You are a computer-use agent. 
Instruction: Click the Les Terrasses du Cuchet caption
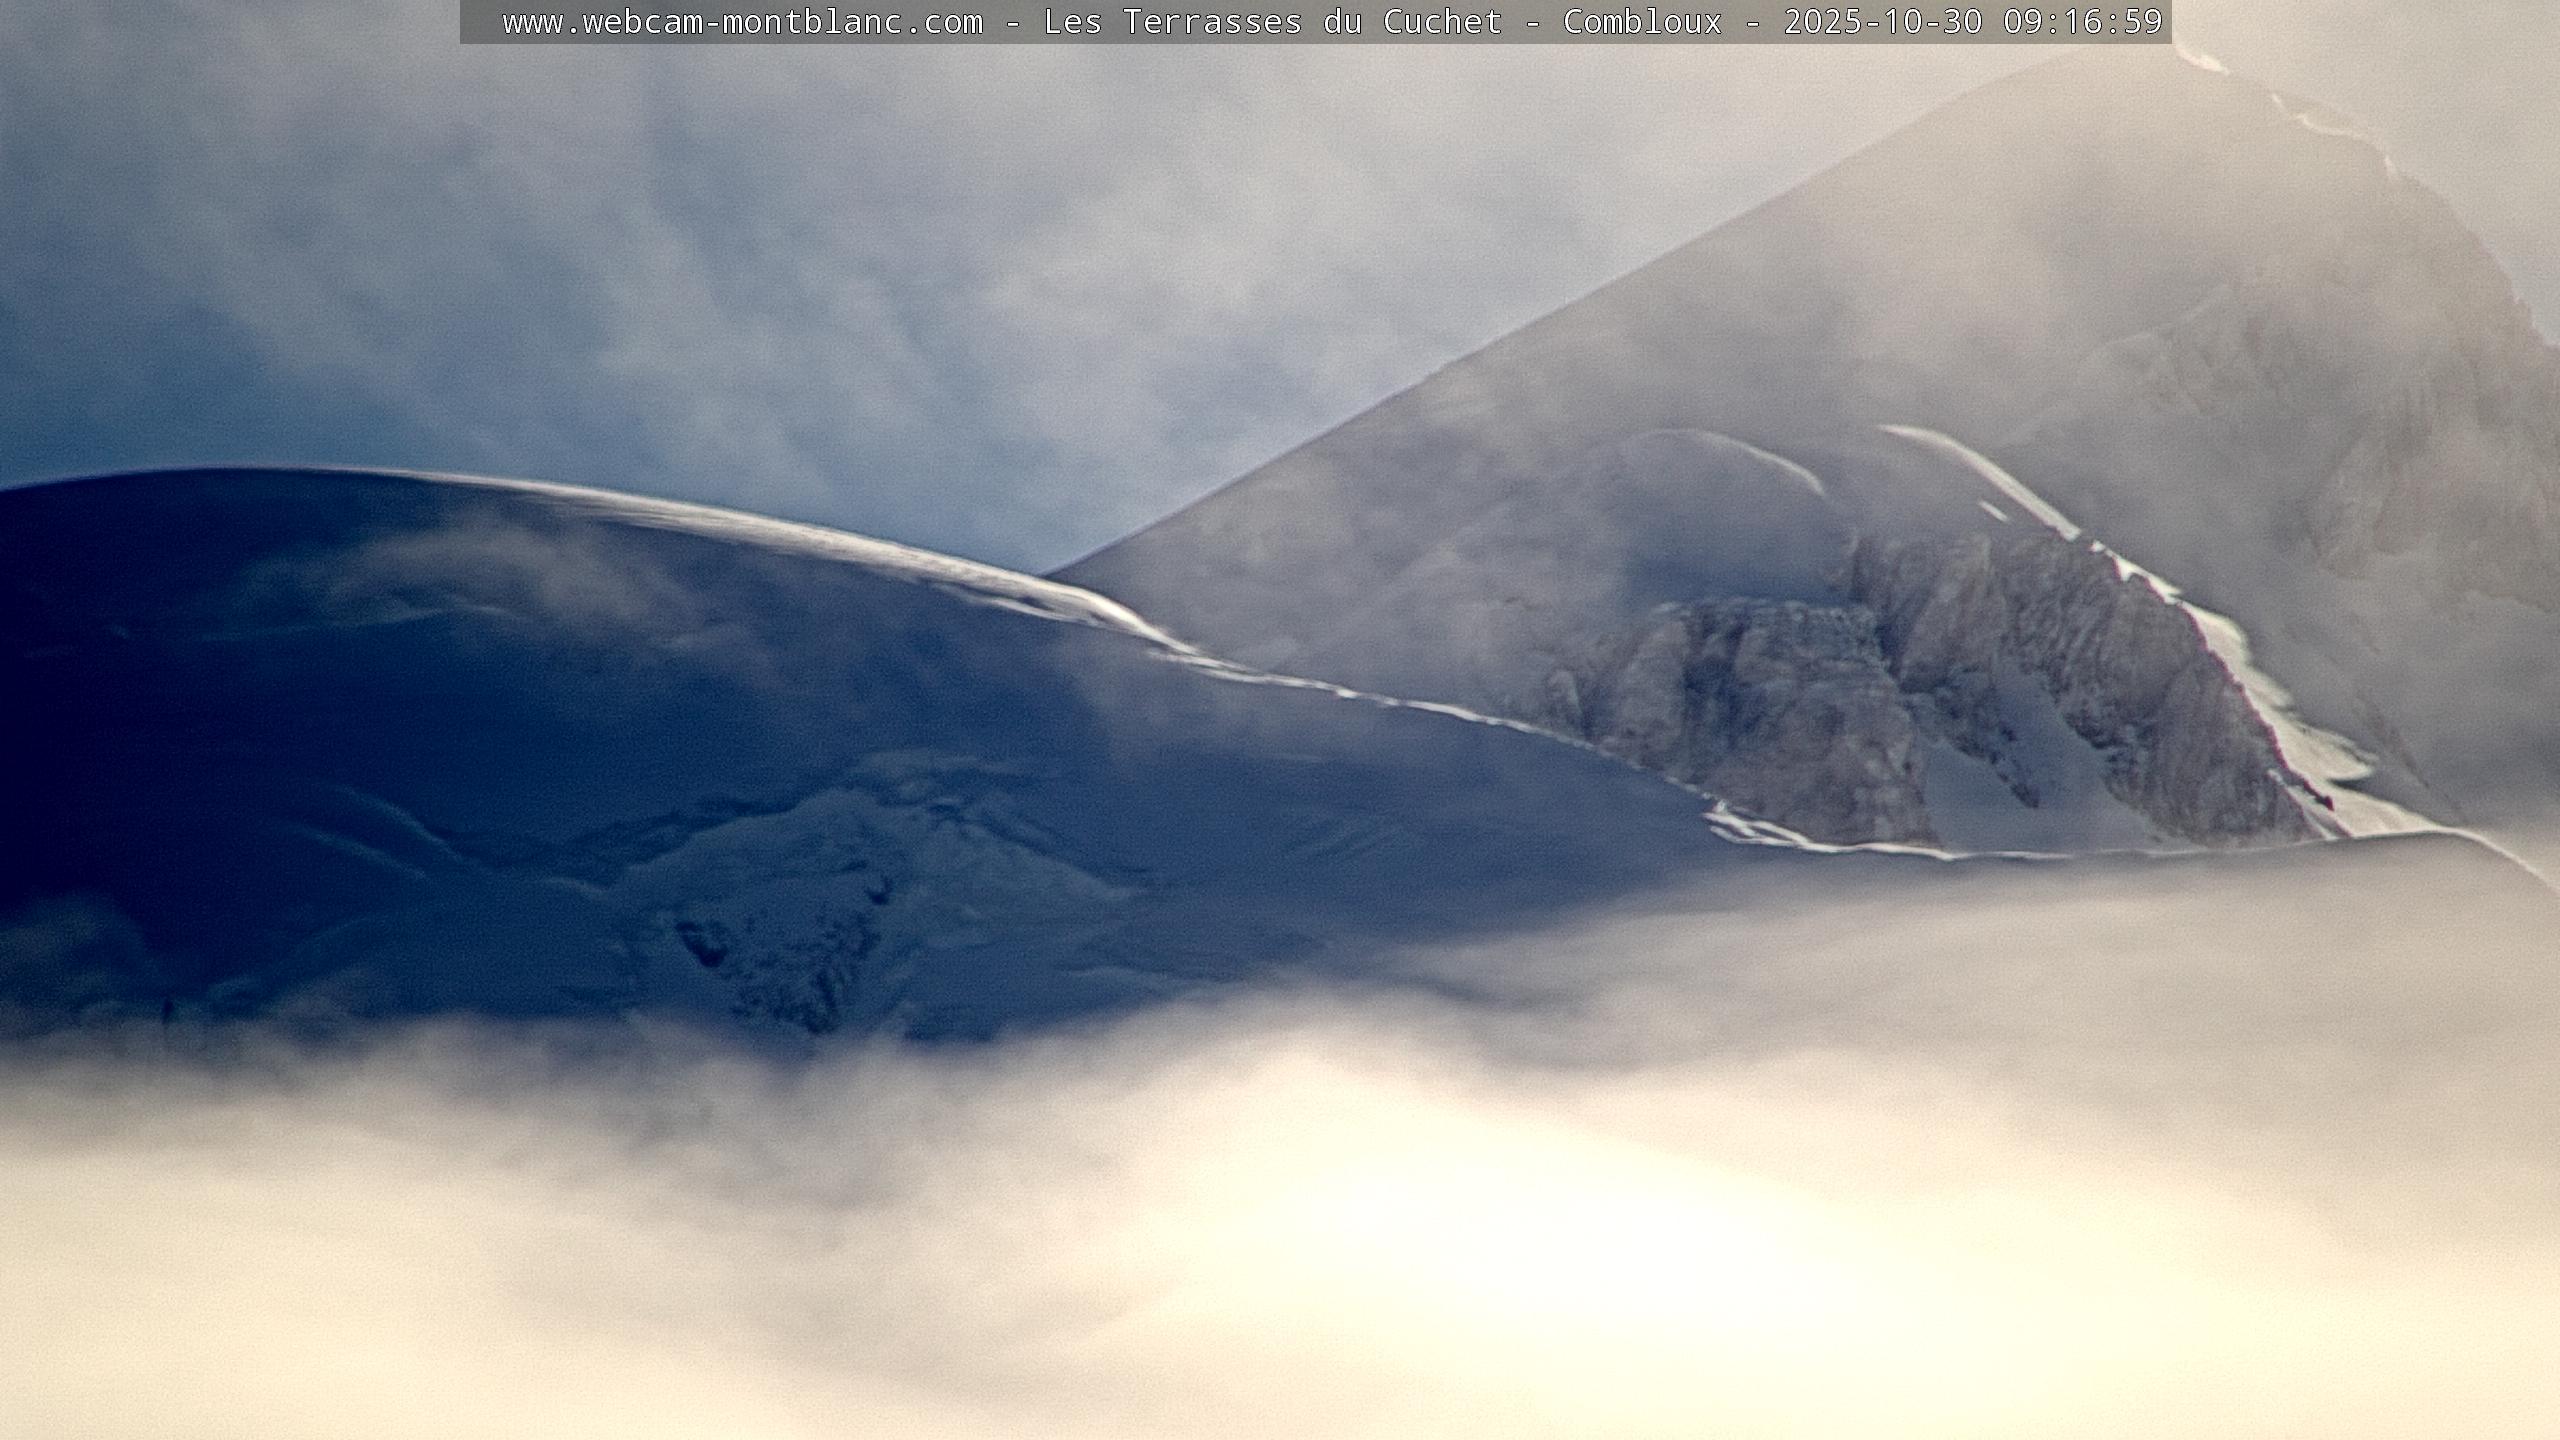(x=1272, y=22)
